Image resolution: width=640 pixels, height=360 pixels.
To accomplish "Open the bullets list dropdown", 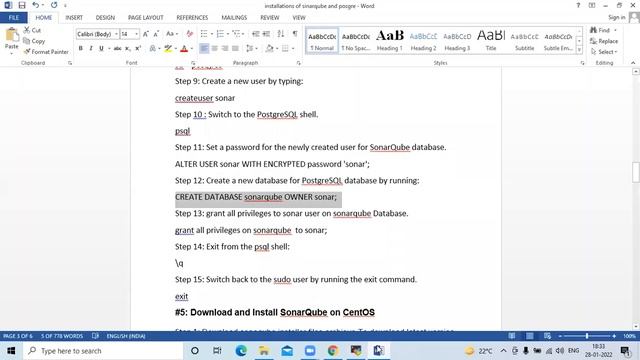I will 211,34.
